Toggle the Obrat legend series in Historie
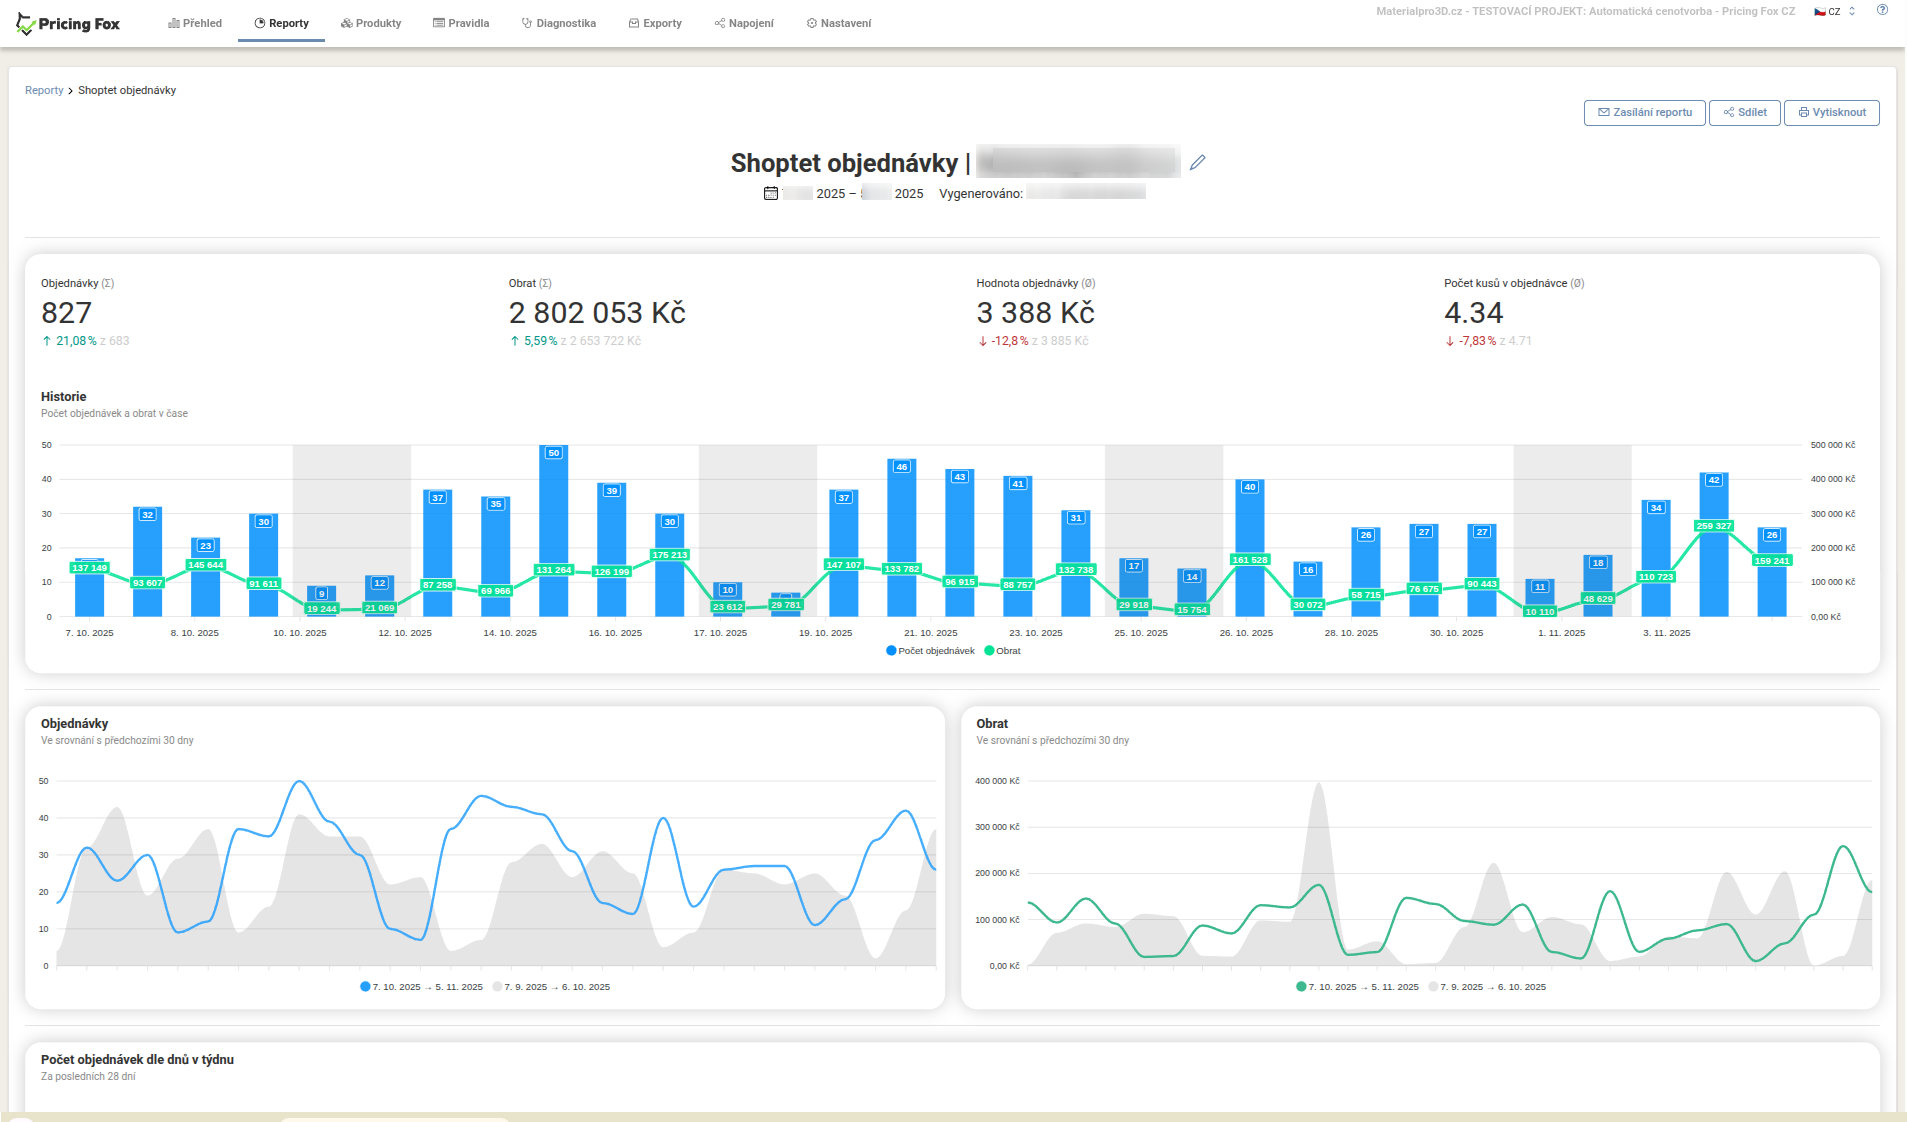 coord(1003,651)
